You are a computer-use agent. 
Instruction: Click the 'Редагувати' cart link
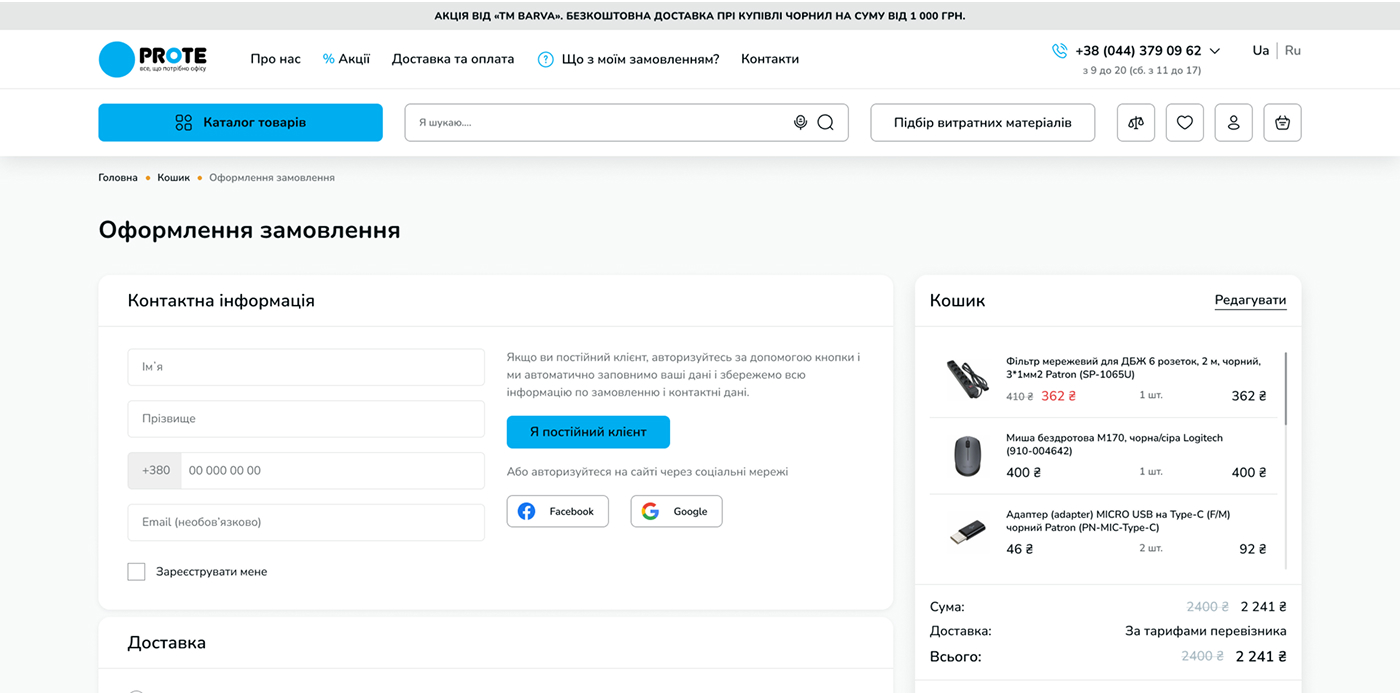pyautogui.click(x=1250, y=300)
